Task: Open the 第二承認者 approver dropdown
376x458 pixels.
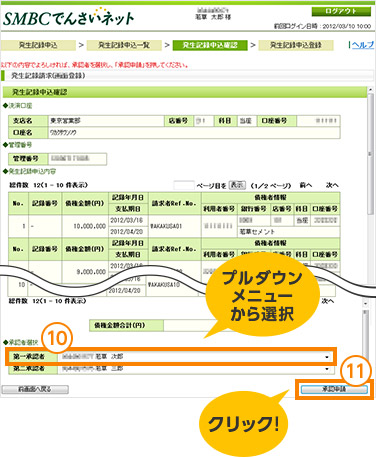Action: pyautogui.click(x=196, y=369)
